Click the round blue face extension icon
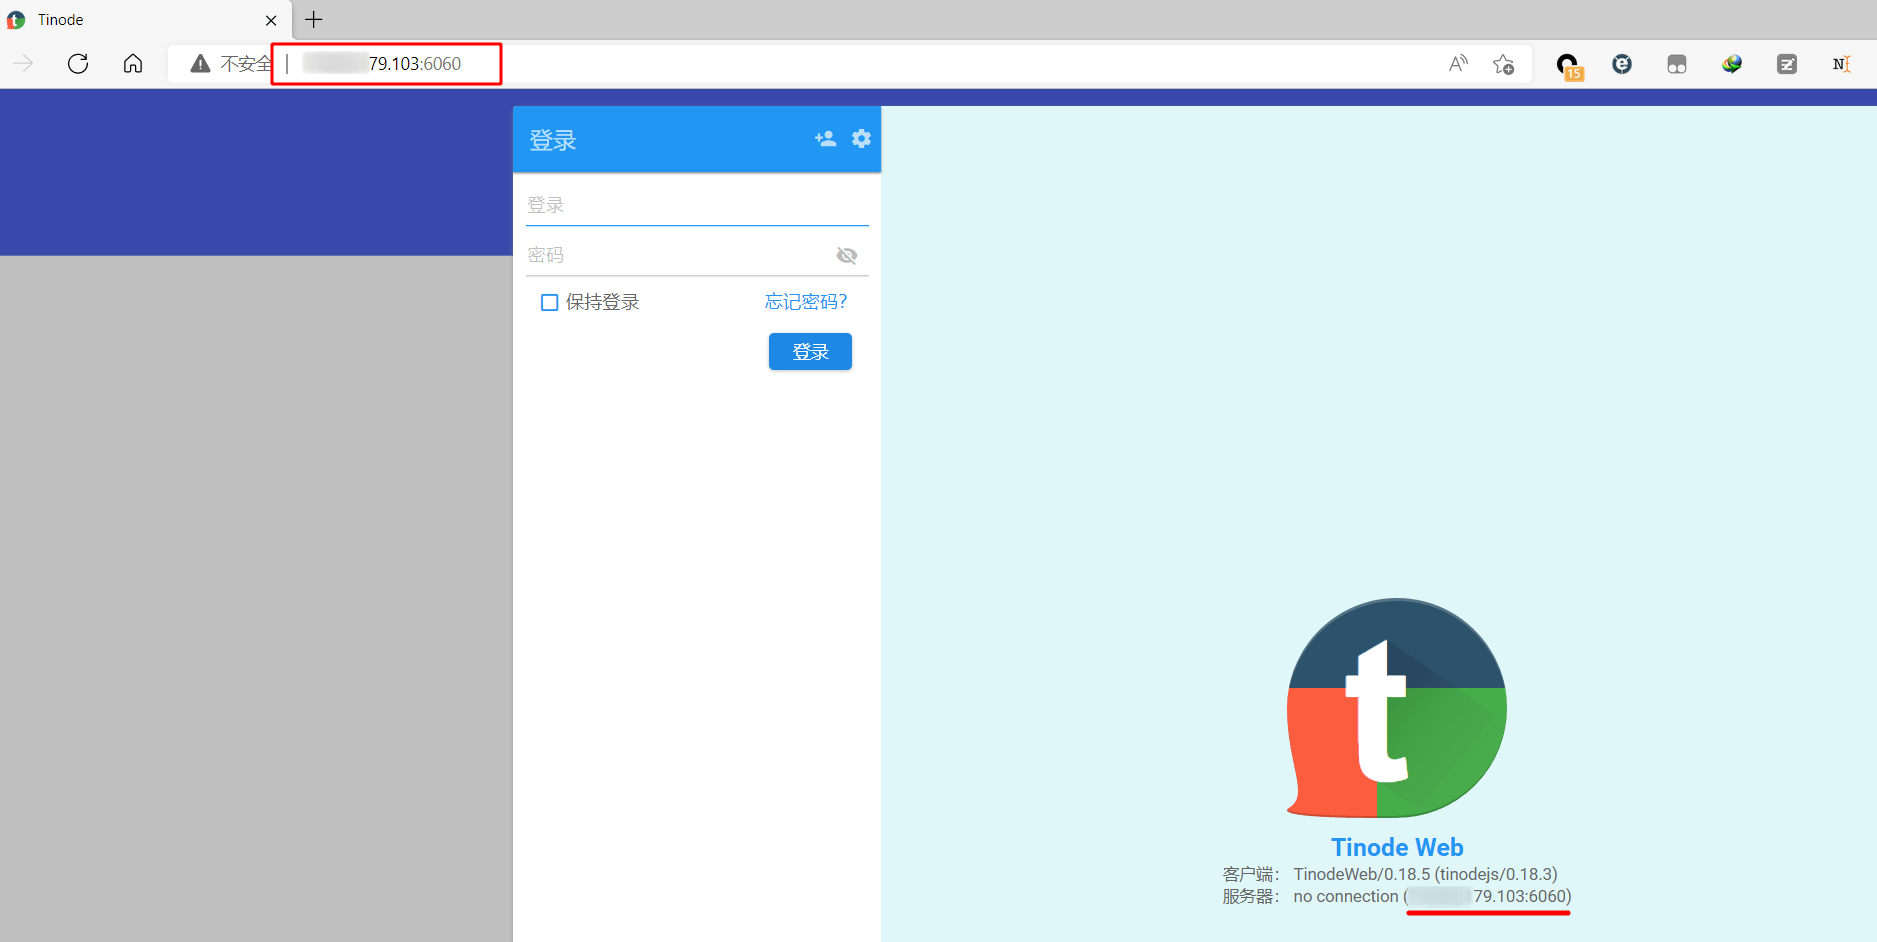1877x942 pixels. click(1622, 64)
